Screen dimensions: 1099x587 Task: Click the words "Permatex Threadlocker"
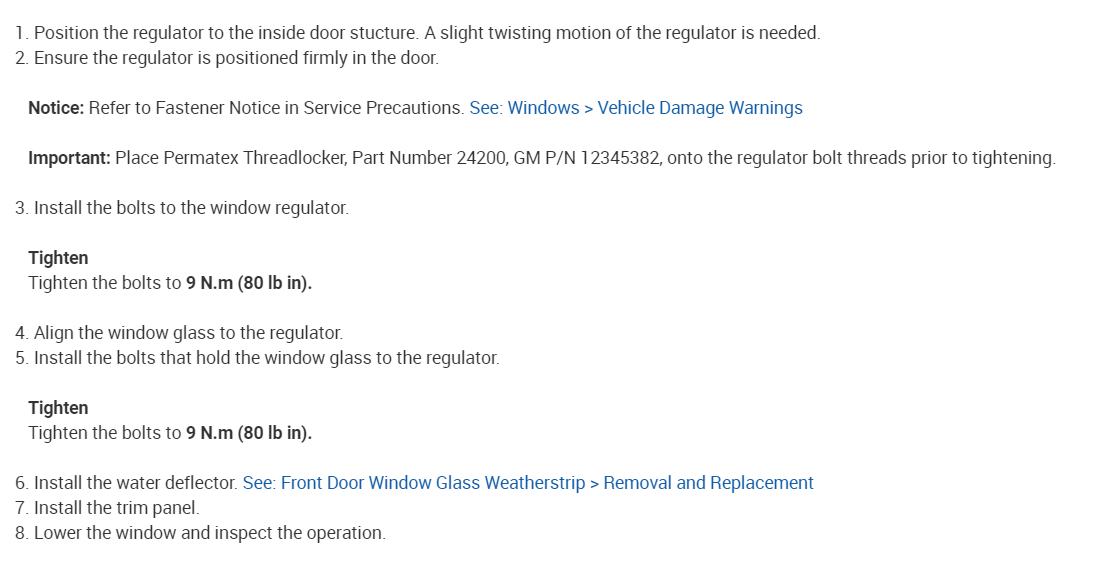[246, 158]
